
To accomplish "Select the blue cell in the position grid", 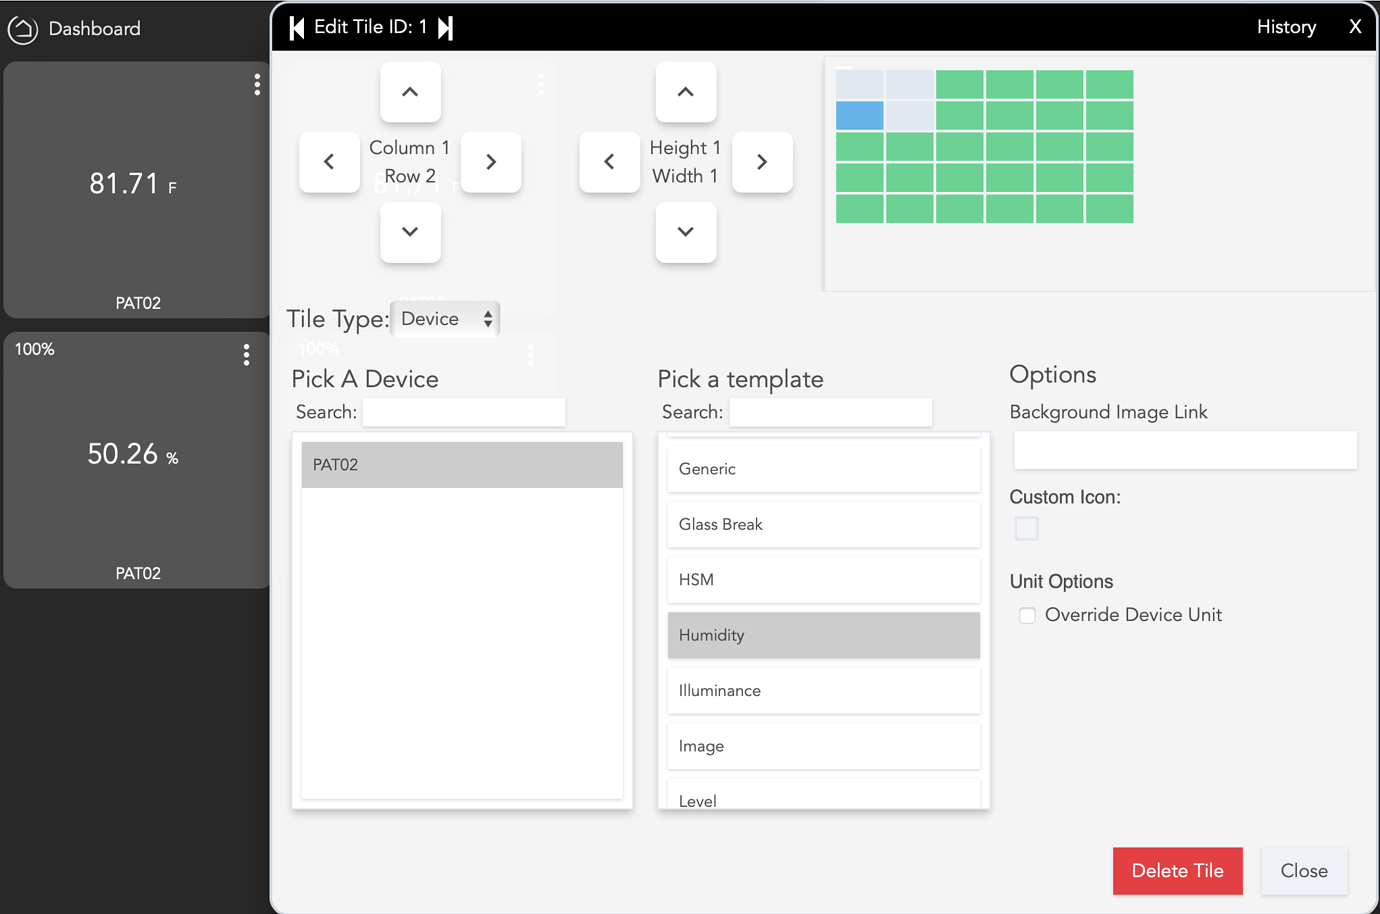I will [861, 116].
